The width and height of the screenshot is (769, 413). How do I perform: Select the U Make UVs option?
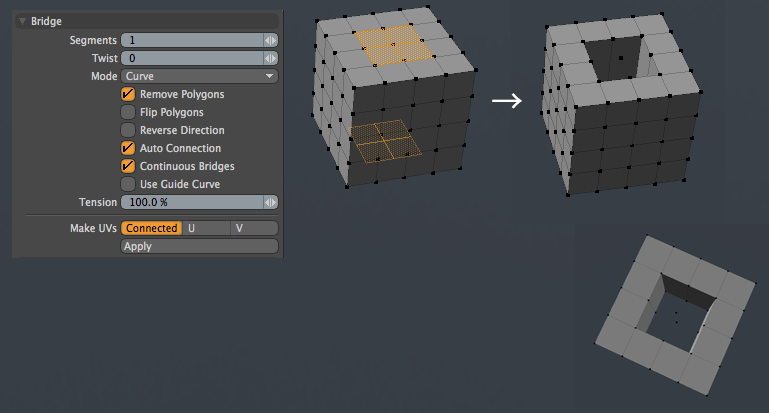[206, 228]
